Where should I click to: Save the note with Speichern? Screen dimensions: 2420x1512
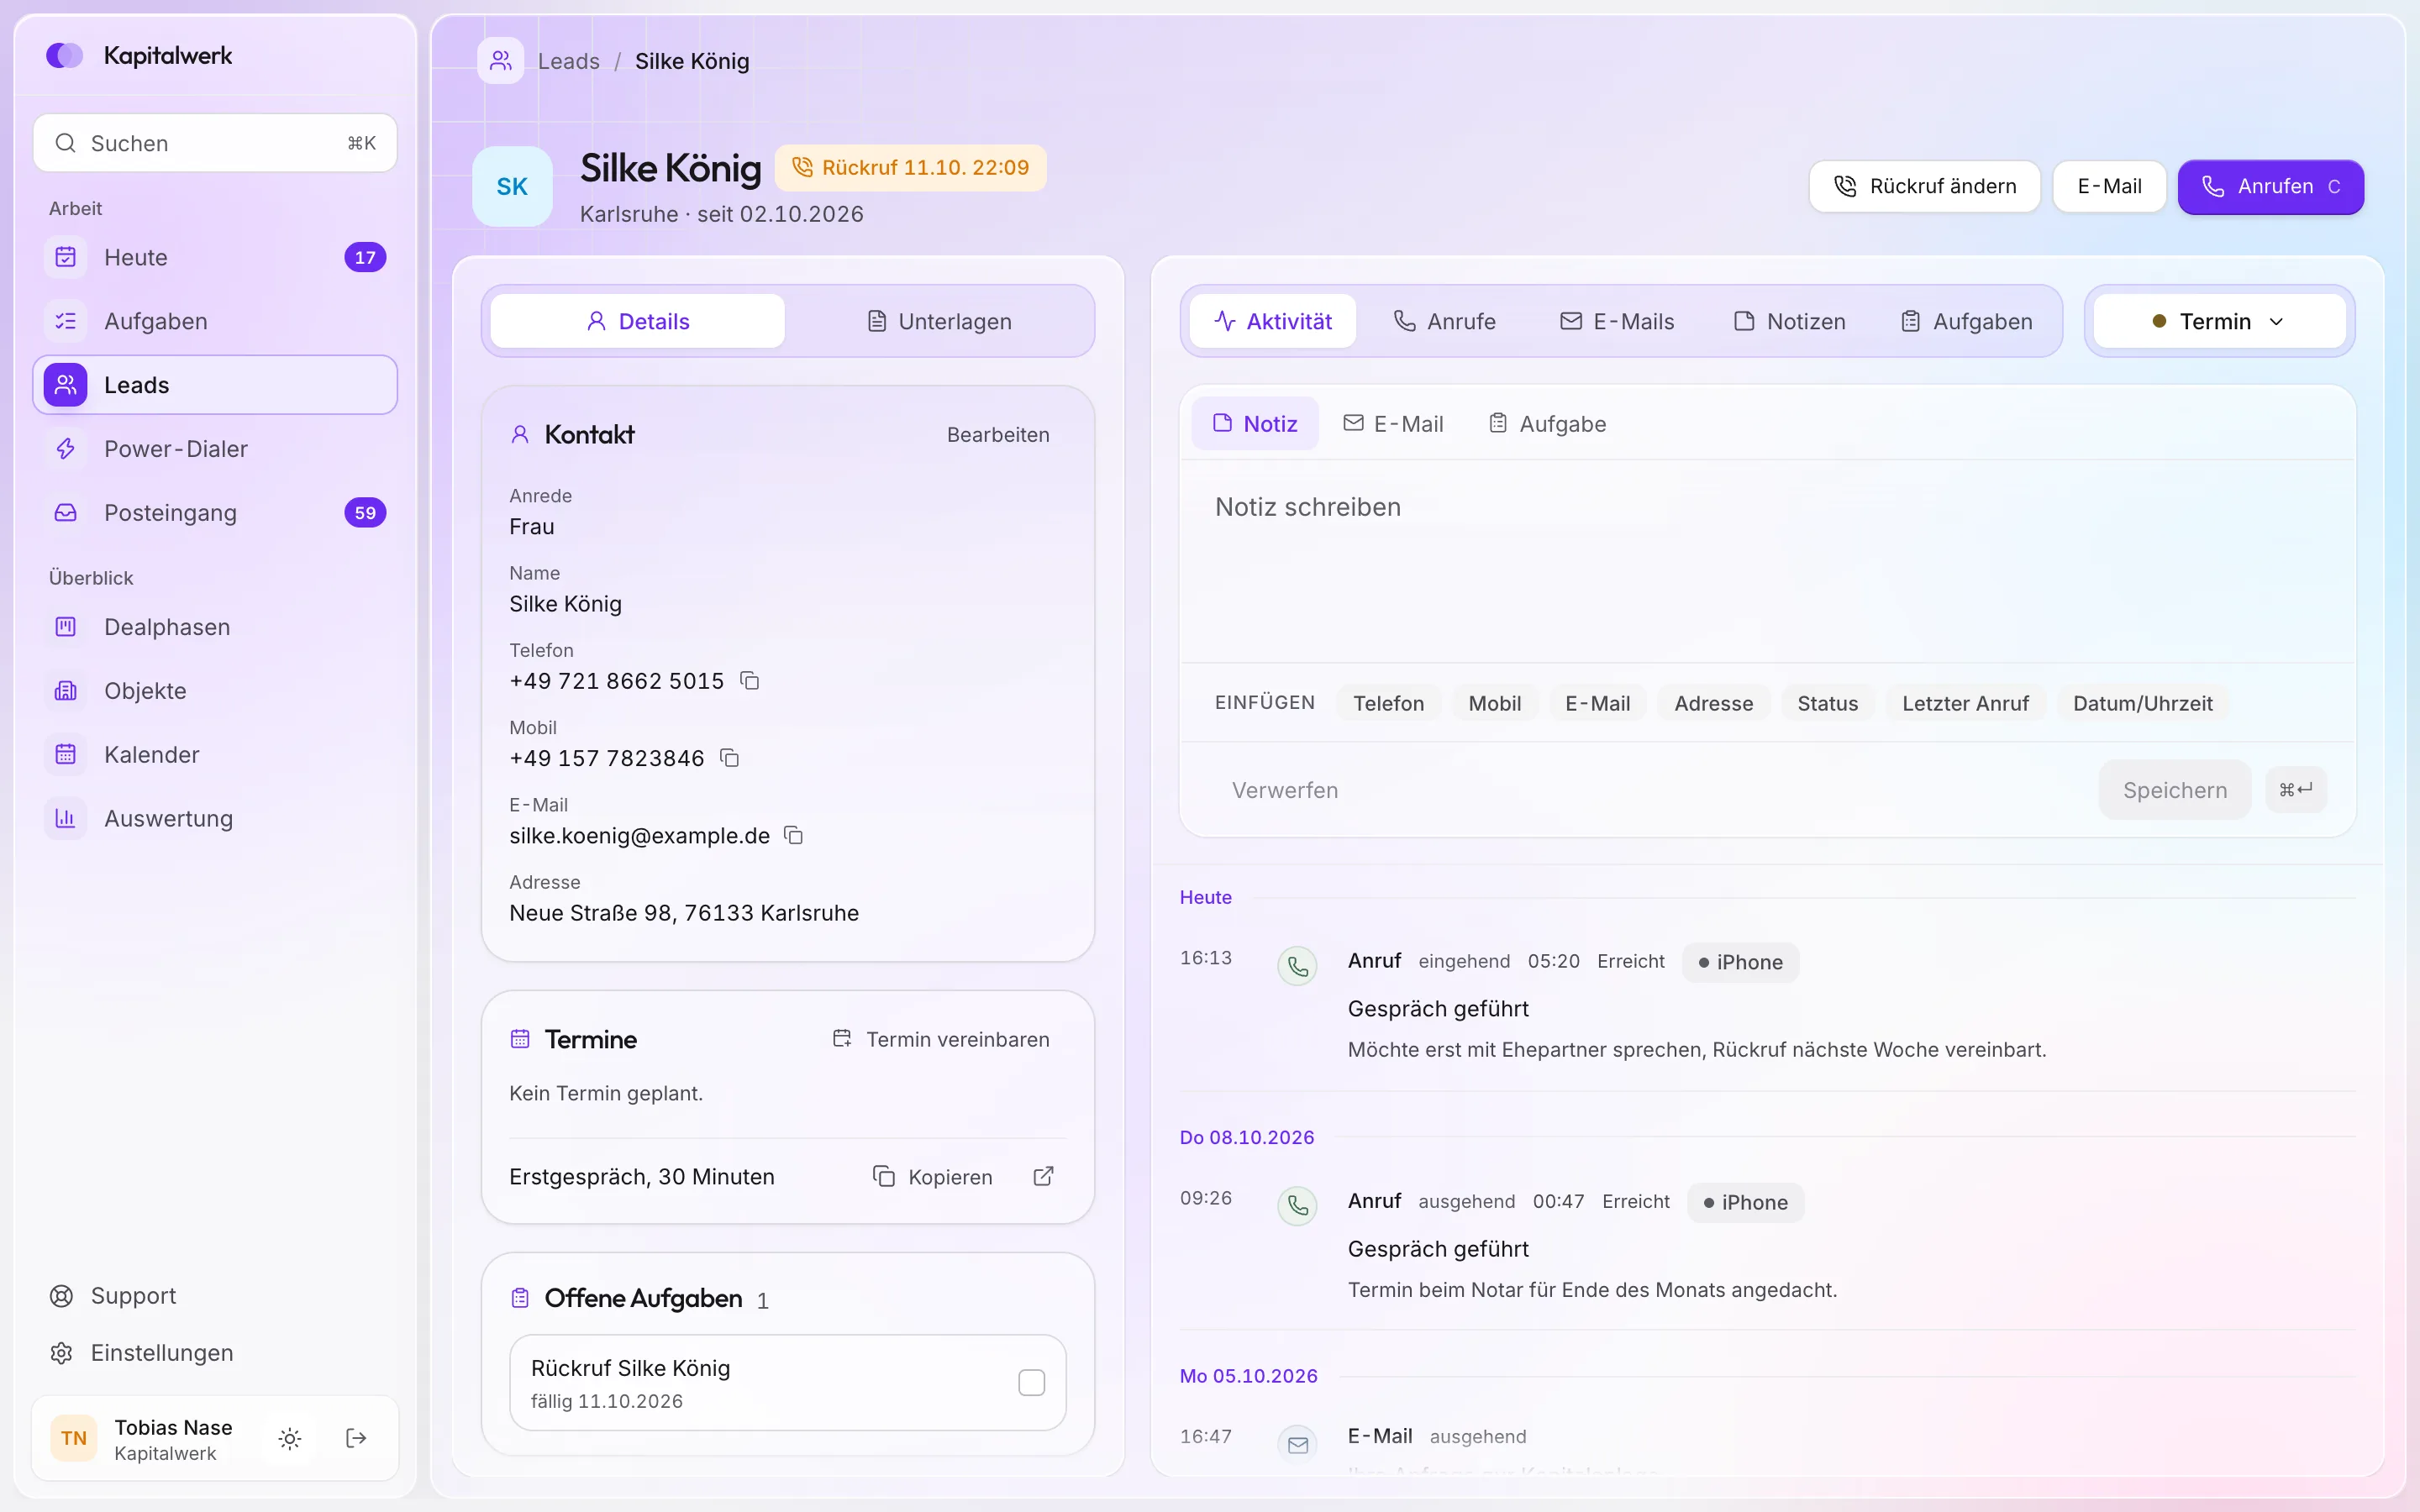pyautogui.click(x=2175, y=790)
